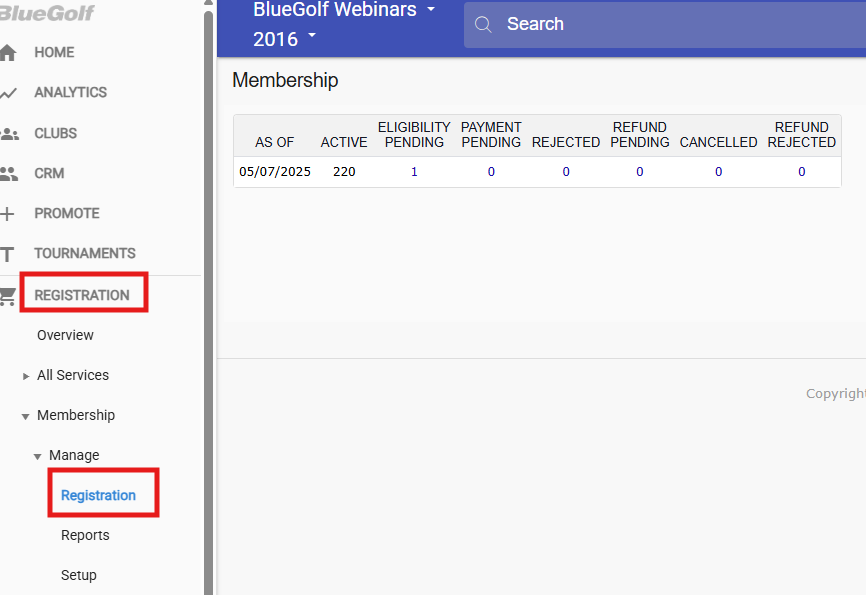Click the 05/07/2025 date cell
Image resolution: width=866 pixels, height=595 pixels.
(274, 172)
